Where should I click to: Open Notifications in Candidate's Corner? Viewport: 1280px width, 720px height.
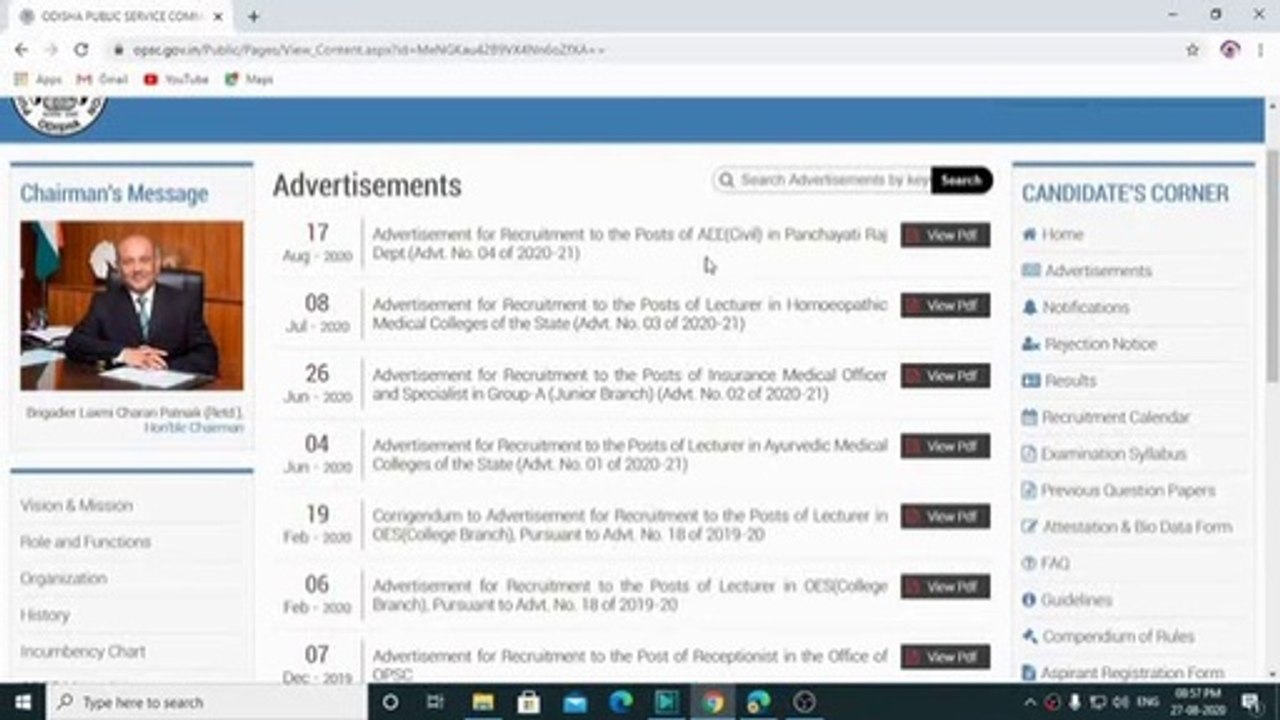pyautogui.click(x=1075, y=307)
